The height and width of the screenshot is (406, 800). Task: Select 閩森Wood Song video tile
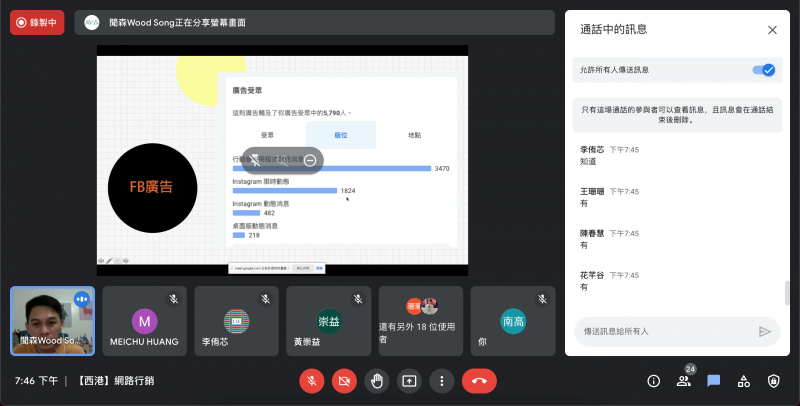pyautogui.click(x=53, y=321)
